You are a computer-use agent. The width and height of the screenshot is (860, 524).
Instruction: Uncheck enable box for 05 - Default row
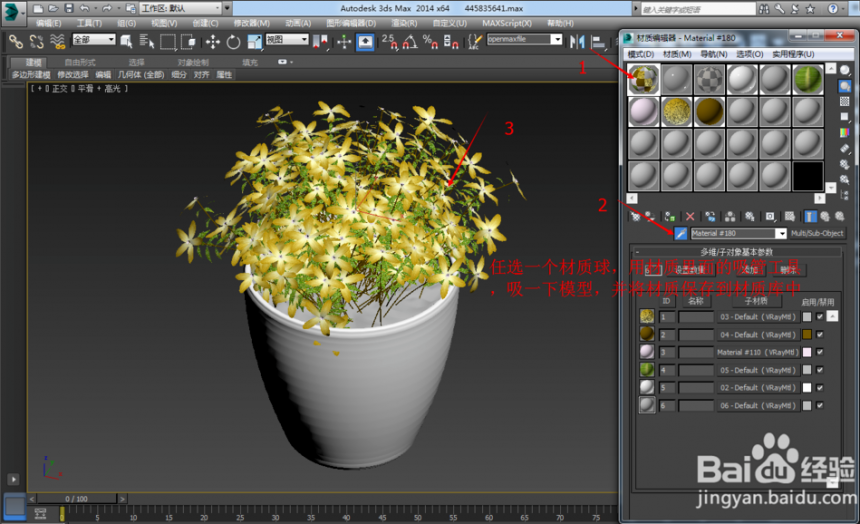(x=819, y=370)
